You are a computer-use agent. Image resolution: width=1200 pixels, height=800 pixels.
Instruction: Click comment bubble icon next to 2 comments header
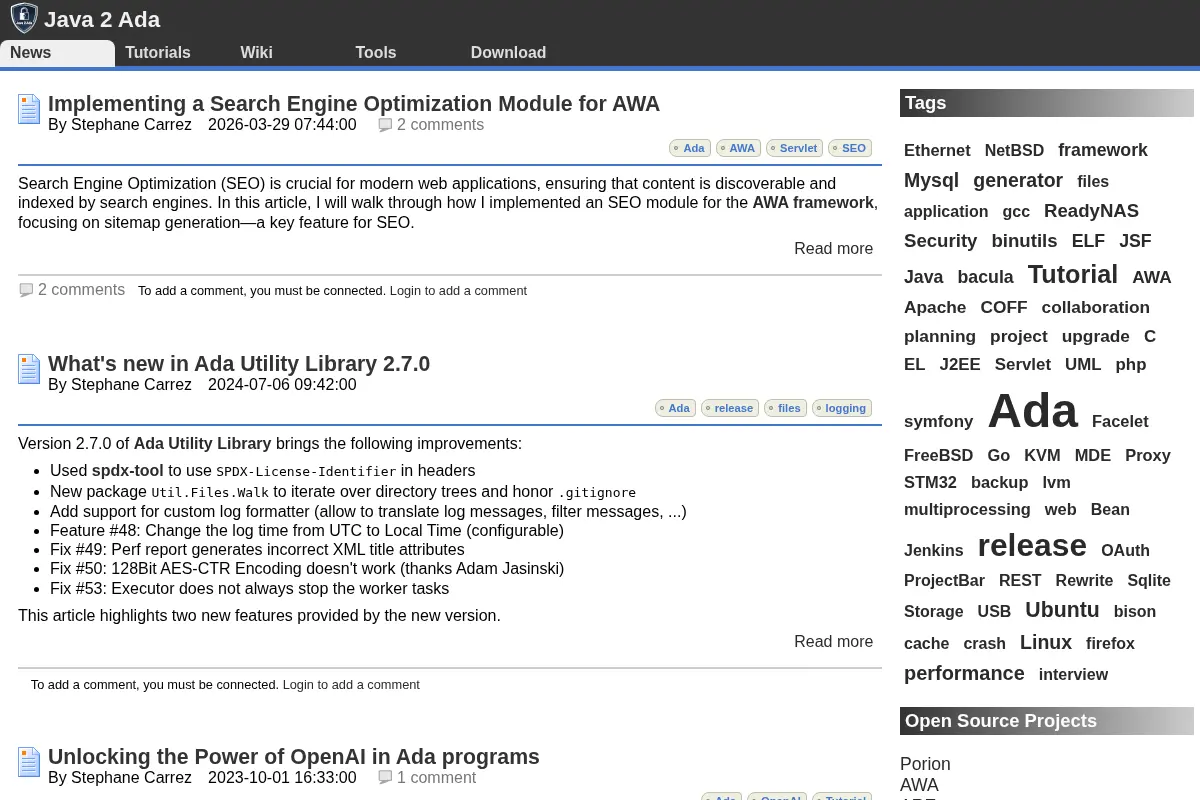tap(385, 125)
